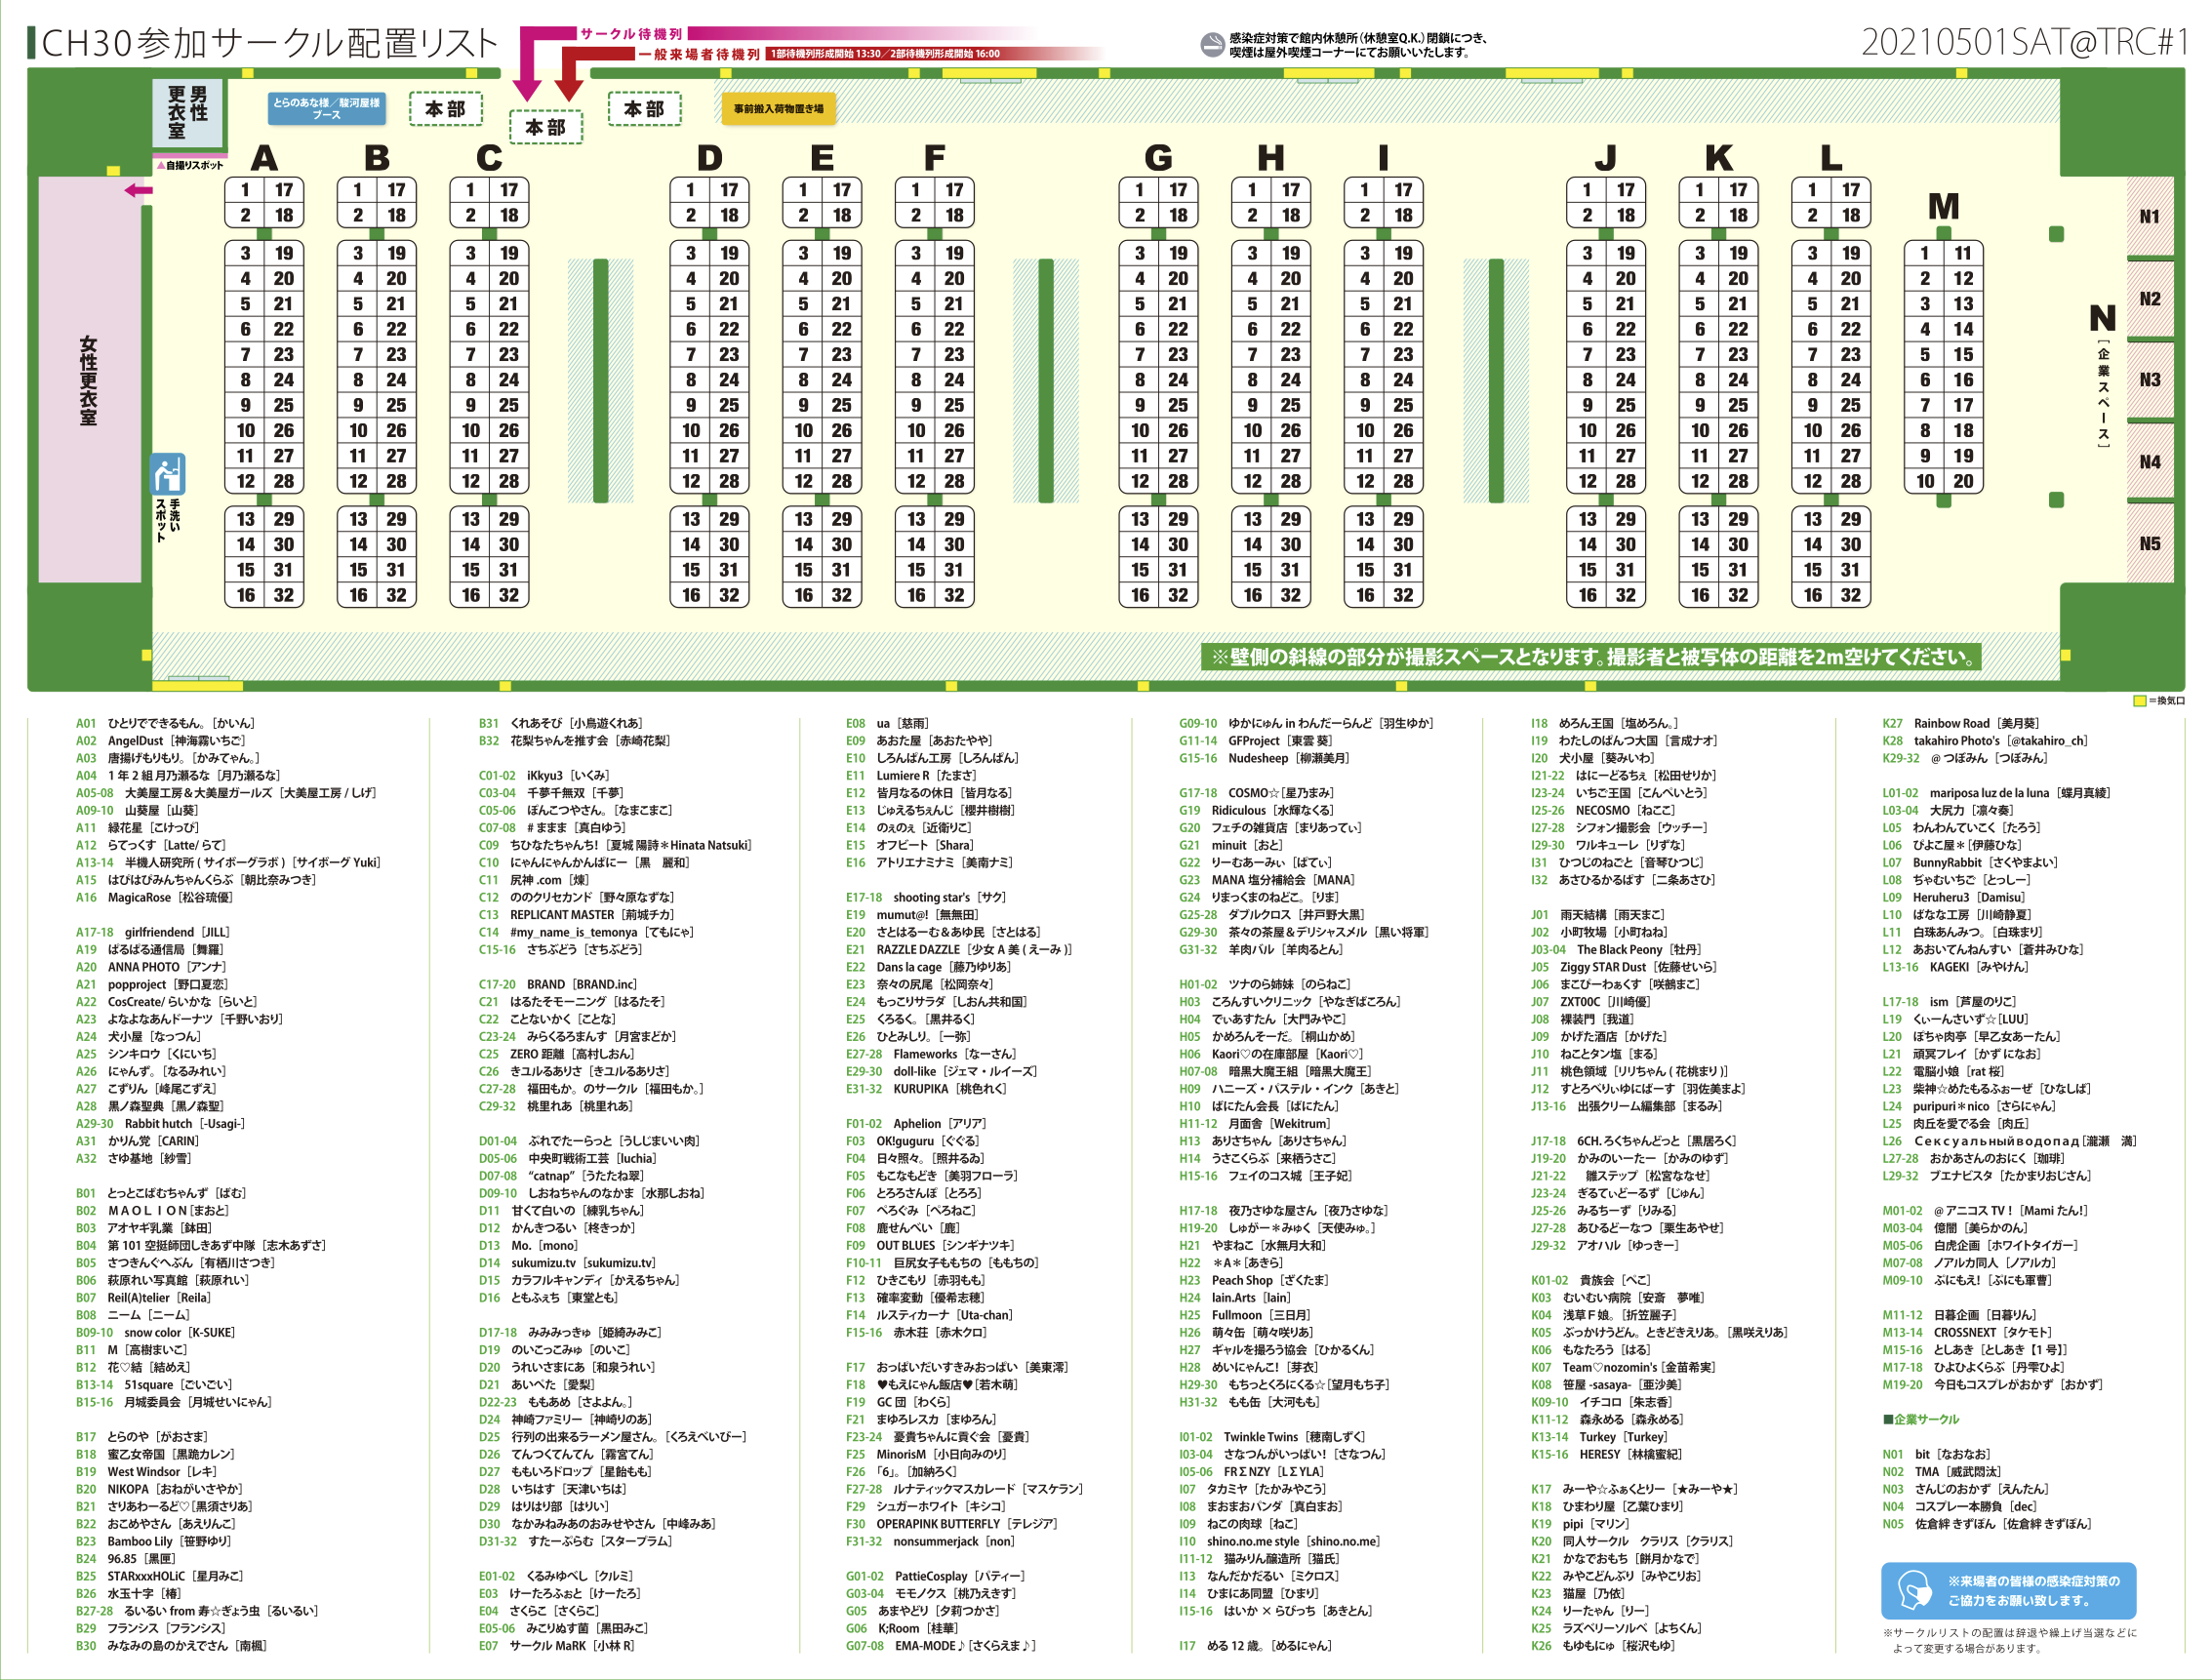Click the blue 来場者の皆様の感染症対策 banner
Image resolution: width=2212 pixels, height=1680 pixels.
[2008, 1590]
